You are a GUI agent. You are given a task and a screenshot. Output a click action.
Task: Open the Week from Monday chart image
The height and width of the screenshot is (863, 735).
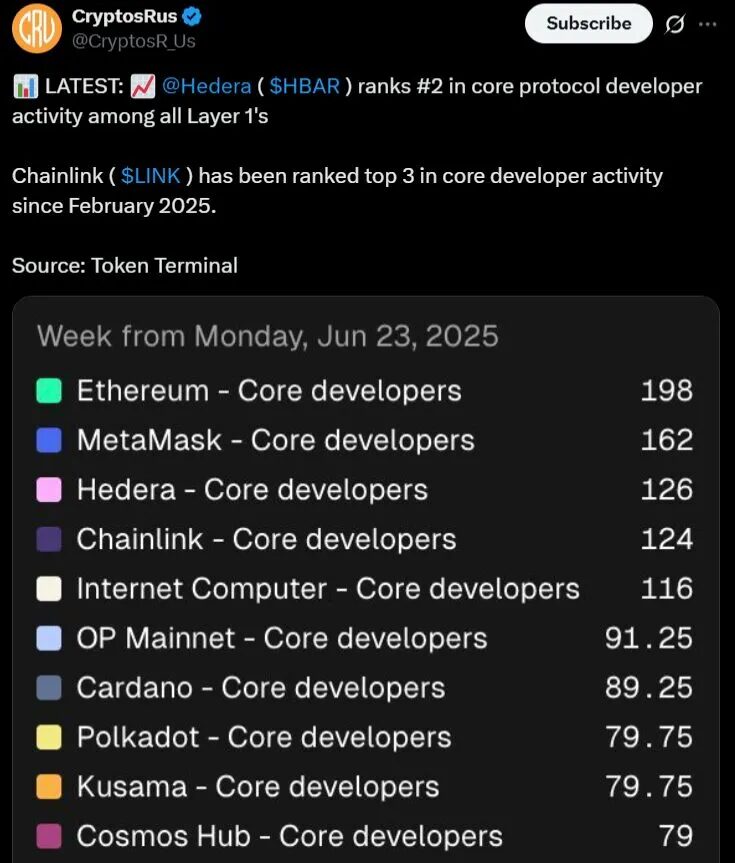coord(366,580)
